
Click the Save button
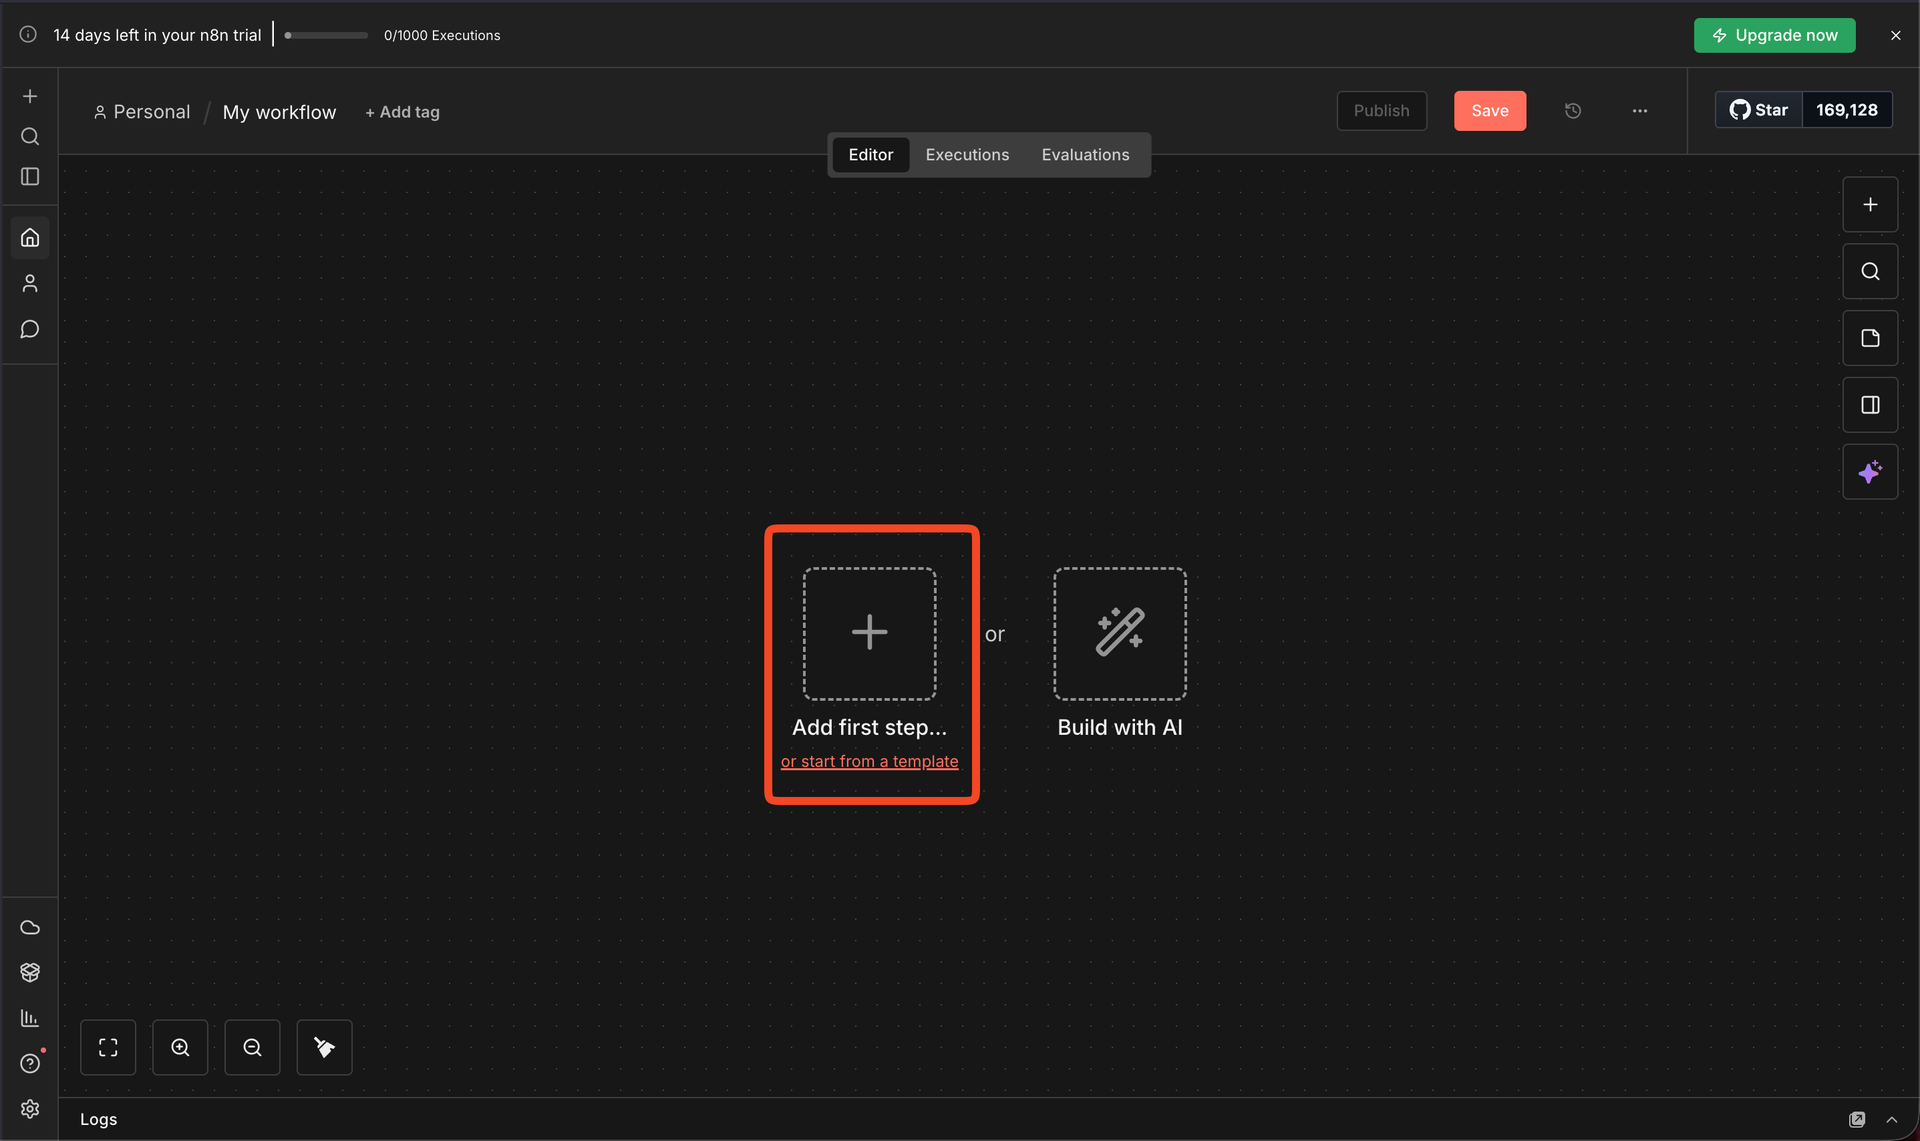(1489, 111)
